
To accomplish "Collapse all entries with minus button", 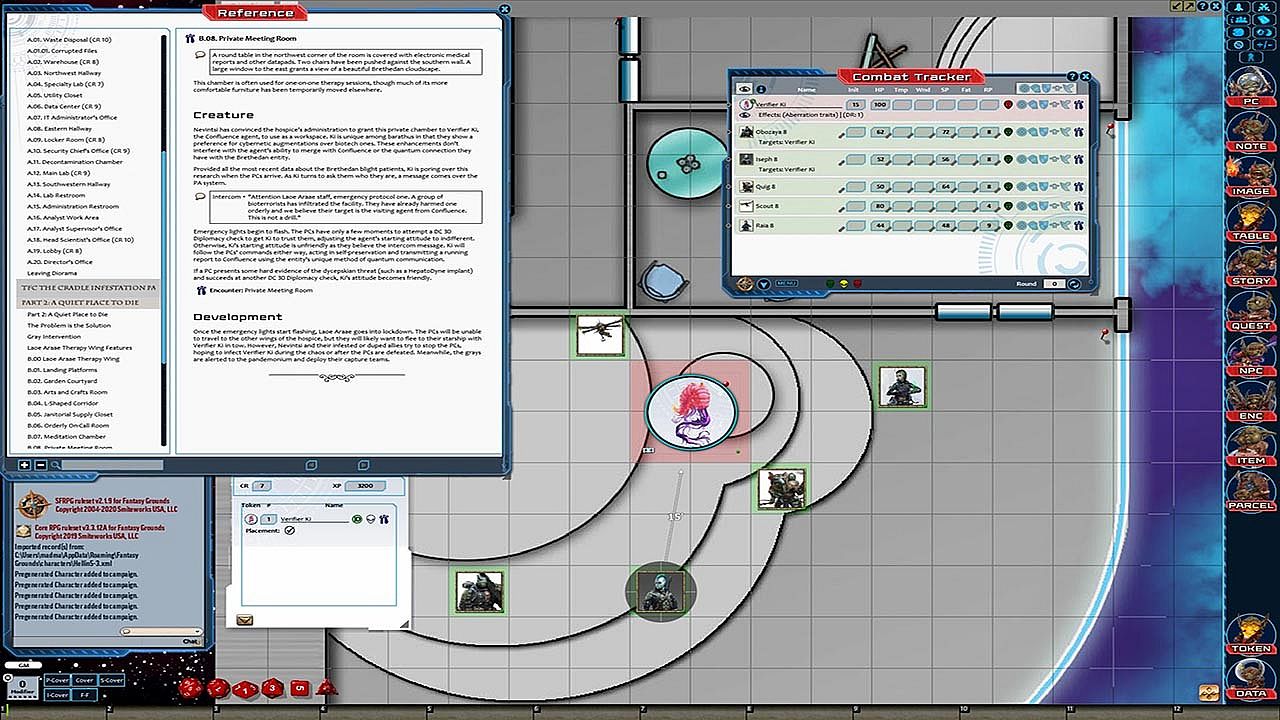I will [x=40, y=465].
